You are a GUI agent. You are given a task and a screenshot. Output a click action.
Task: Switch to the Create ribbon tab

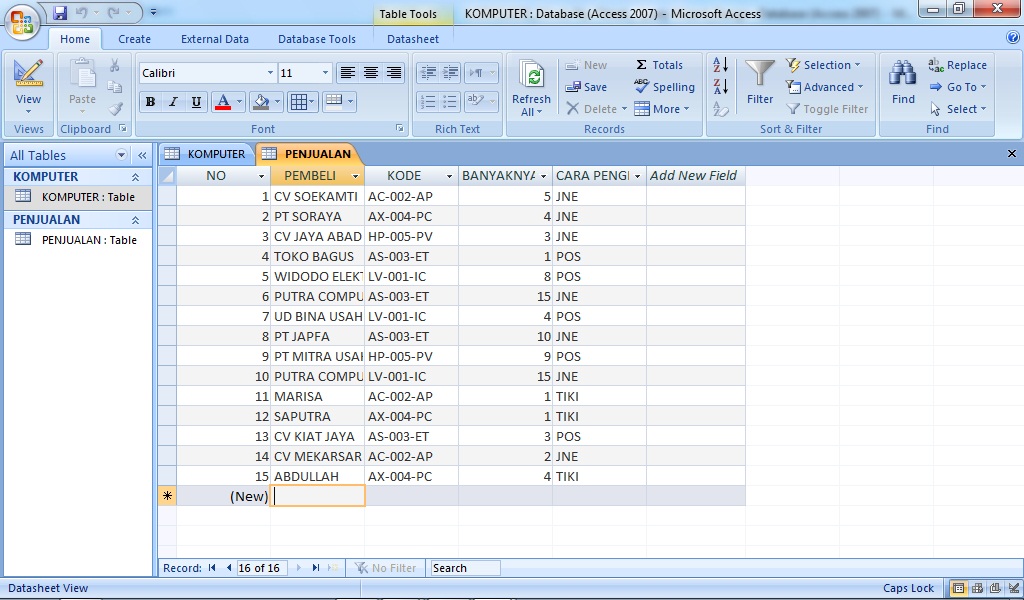coord(134,38)
